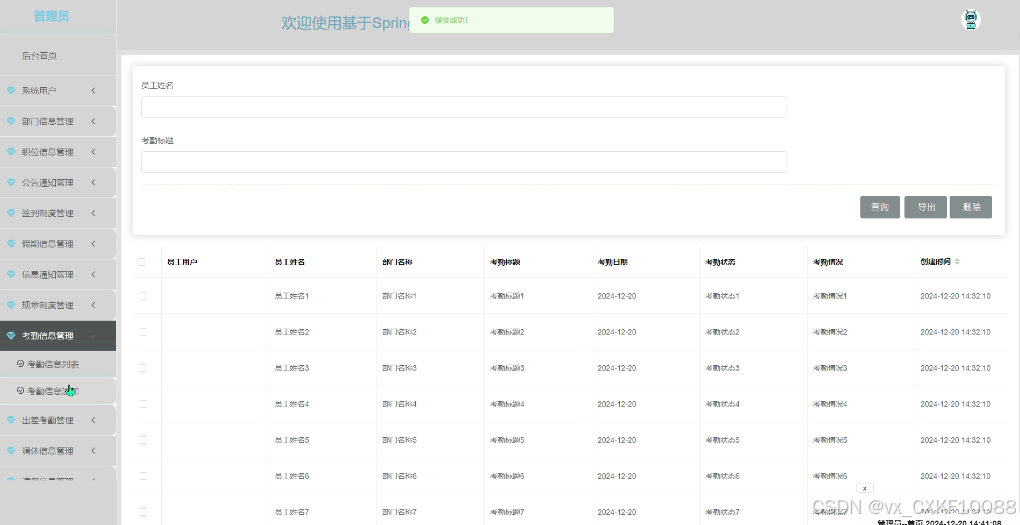
Task: Click the diamond icon beside 调休信息管理
Action: [x=11, y=450]
